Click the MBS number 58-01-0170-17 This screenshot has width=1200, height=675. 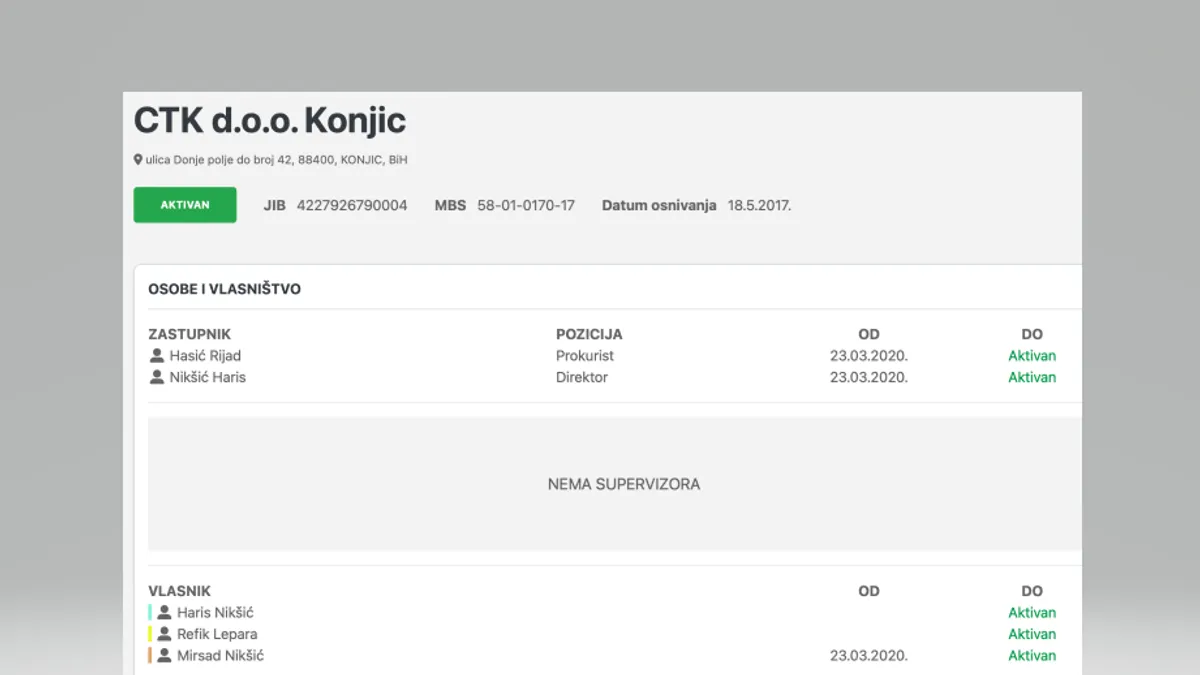coord(526,206)
